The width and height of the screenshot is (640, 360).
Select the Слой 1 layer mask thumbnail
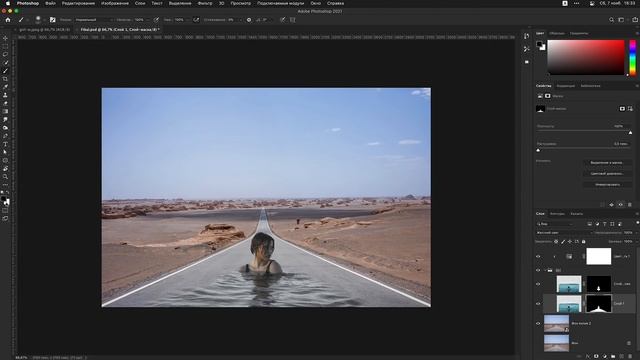click(x=599, y=304)
